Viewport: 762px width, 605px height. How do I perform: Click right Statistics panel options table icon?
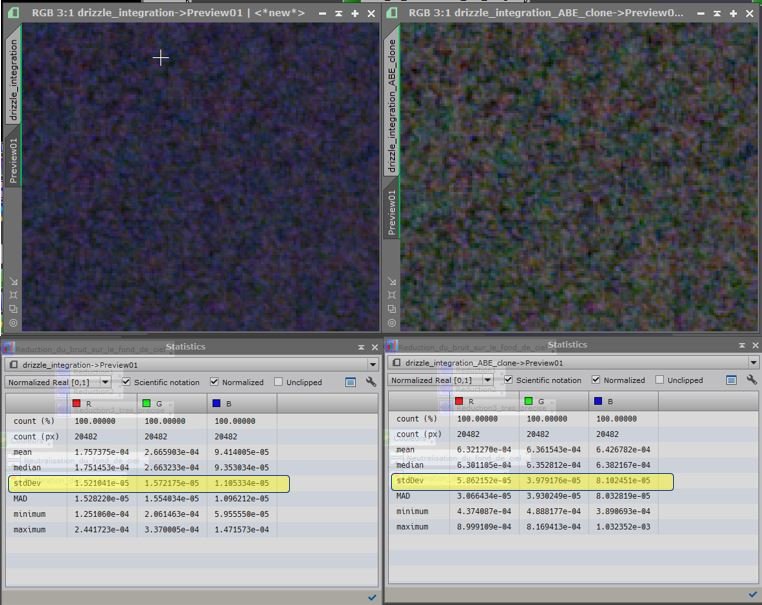pos(731,380)
